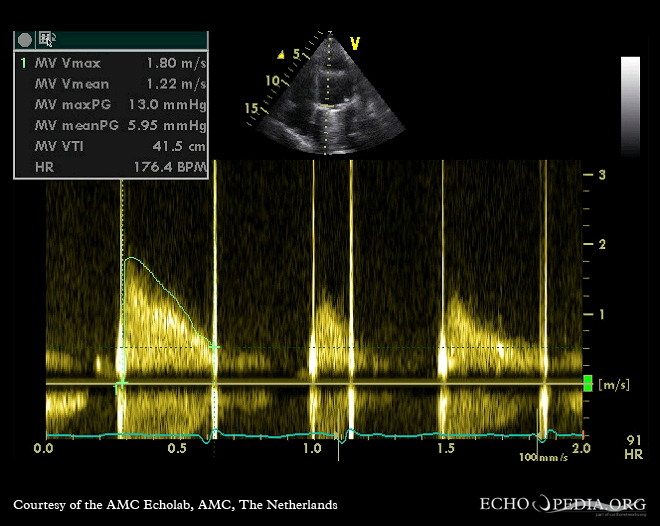This screenshot has height=526, width=660.
Task: Click the measurement list icon beside the circle
Action: tap(46, 40)
